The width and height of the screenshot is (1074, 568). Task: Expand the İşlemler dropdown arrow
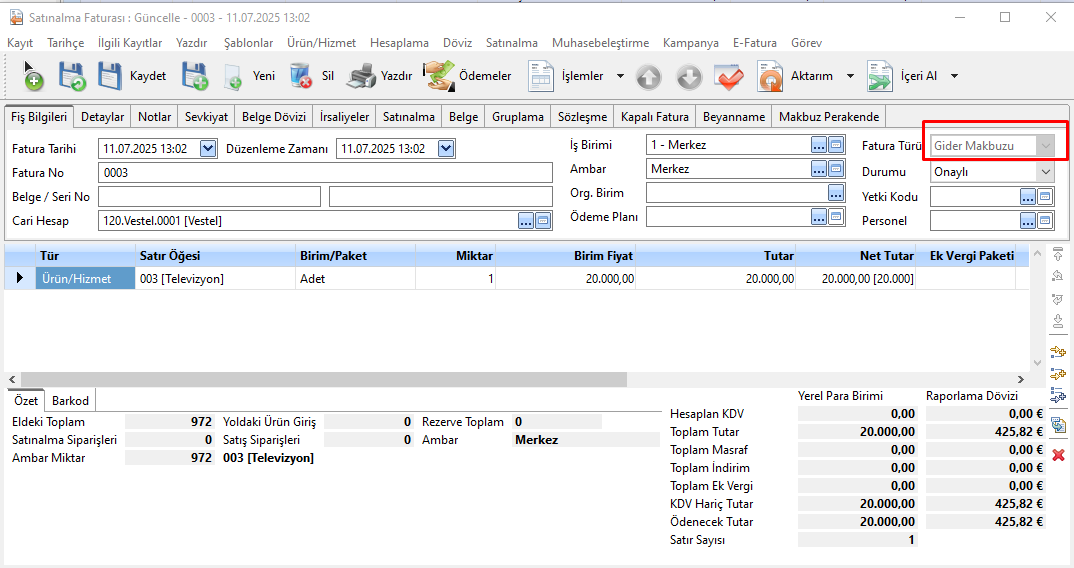[x=620, y=76]
